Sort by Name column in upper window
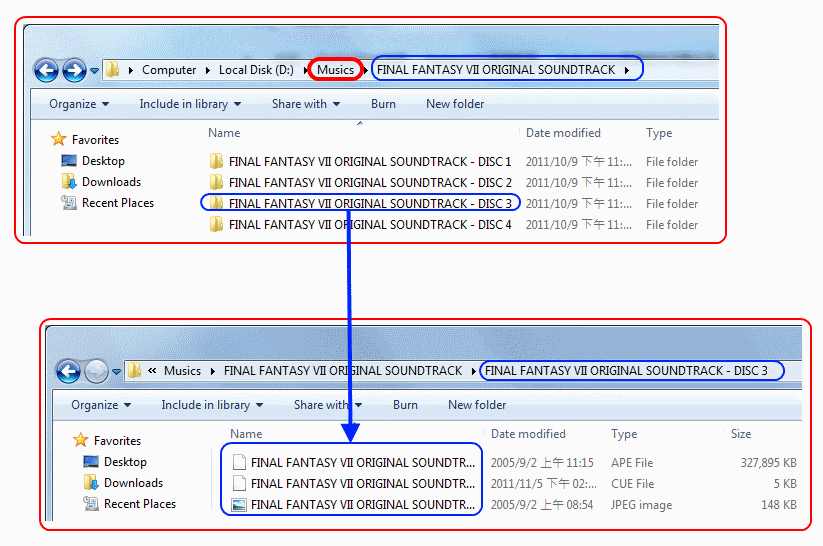The width and height of the screenshot is (823, 546). (224, 133)
